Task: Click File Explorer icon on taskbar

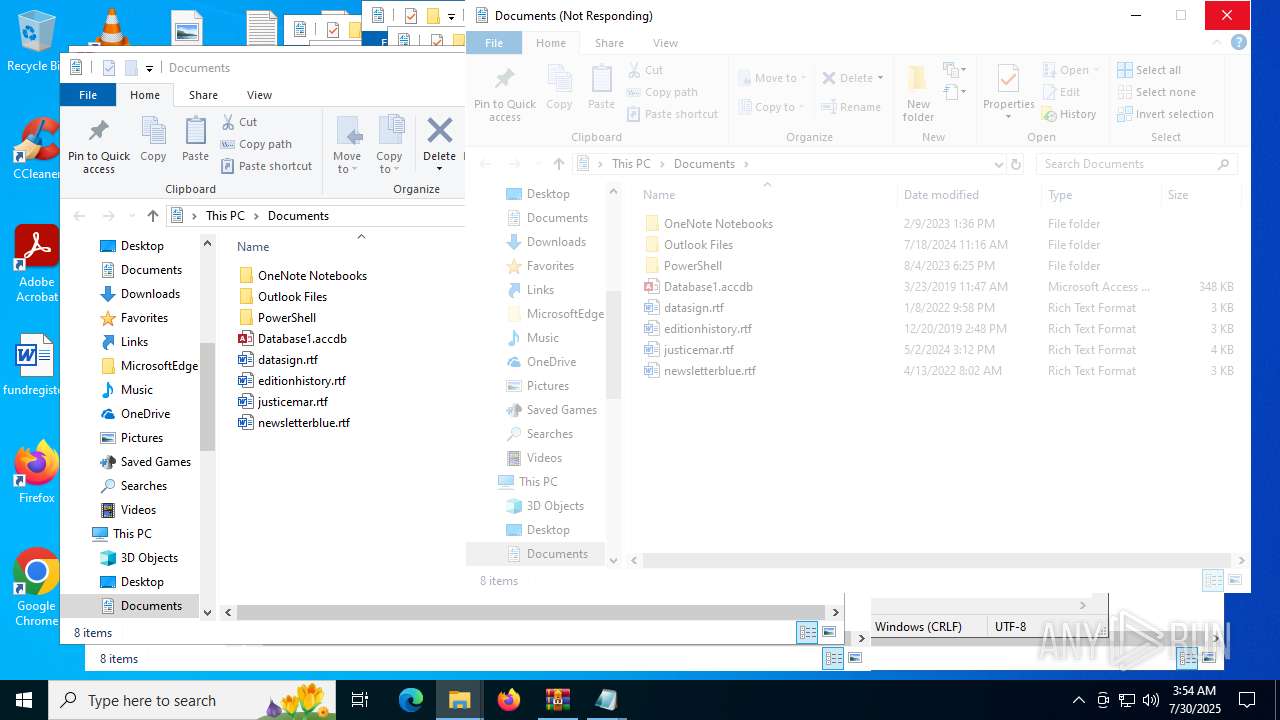Action: point(459,700)
